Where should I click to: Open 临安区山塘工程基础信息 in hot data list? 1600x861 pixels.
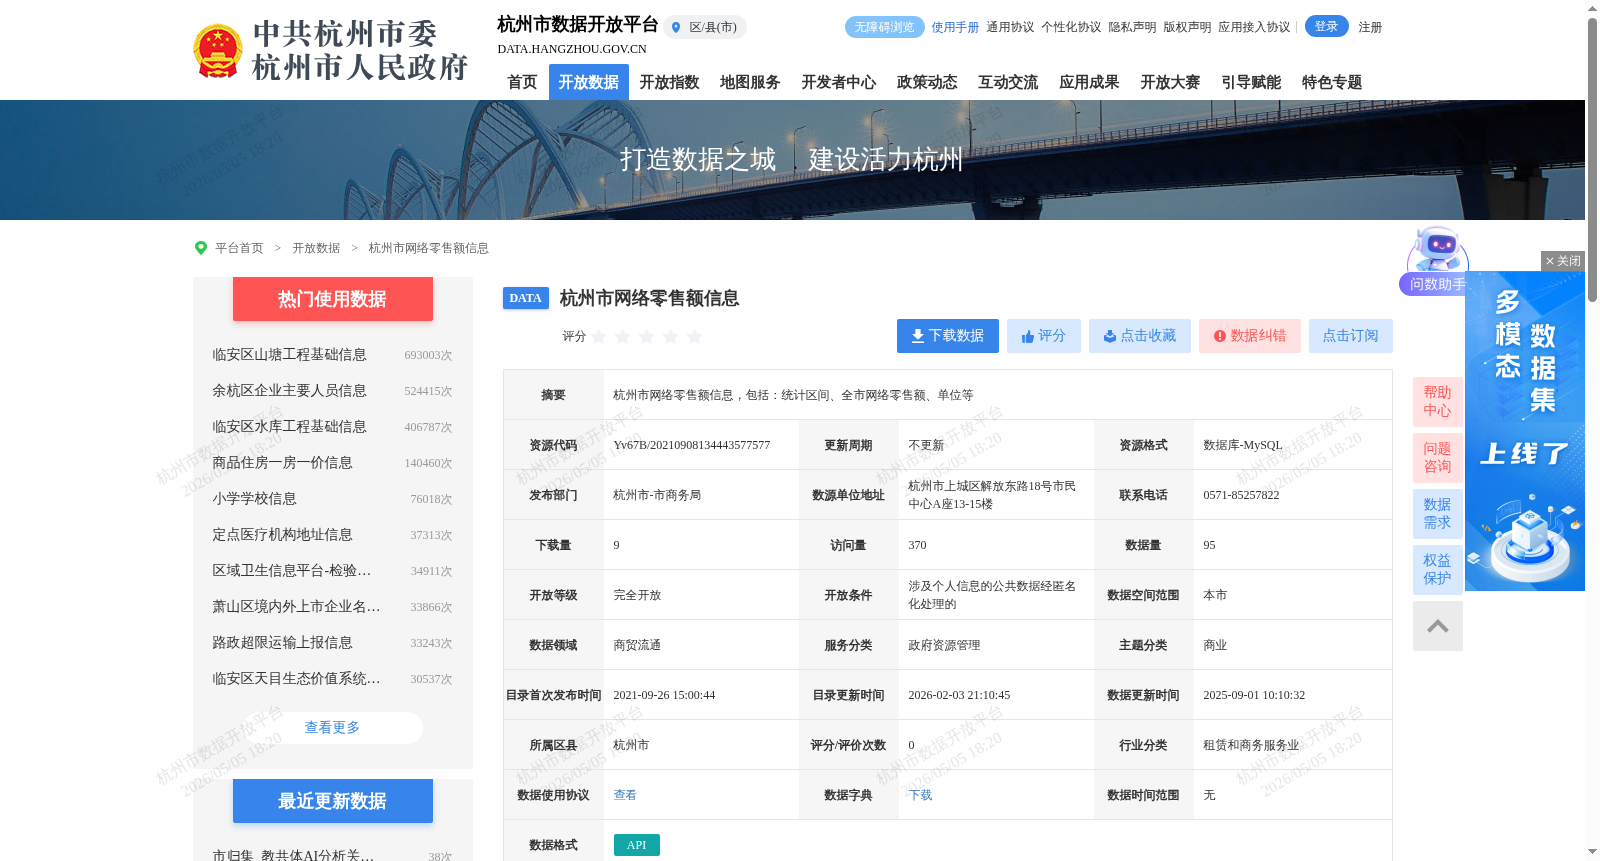tap(290, 355)
